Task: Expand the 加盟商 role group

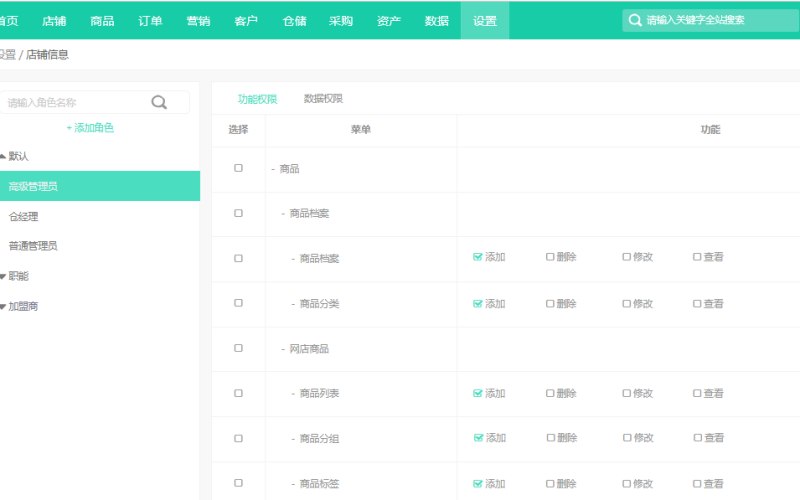Action: pyautogui.click(x=3, y=307)
